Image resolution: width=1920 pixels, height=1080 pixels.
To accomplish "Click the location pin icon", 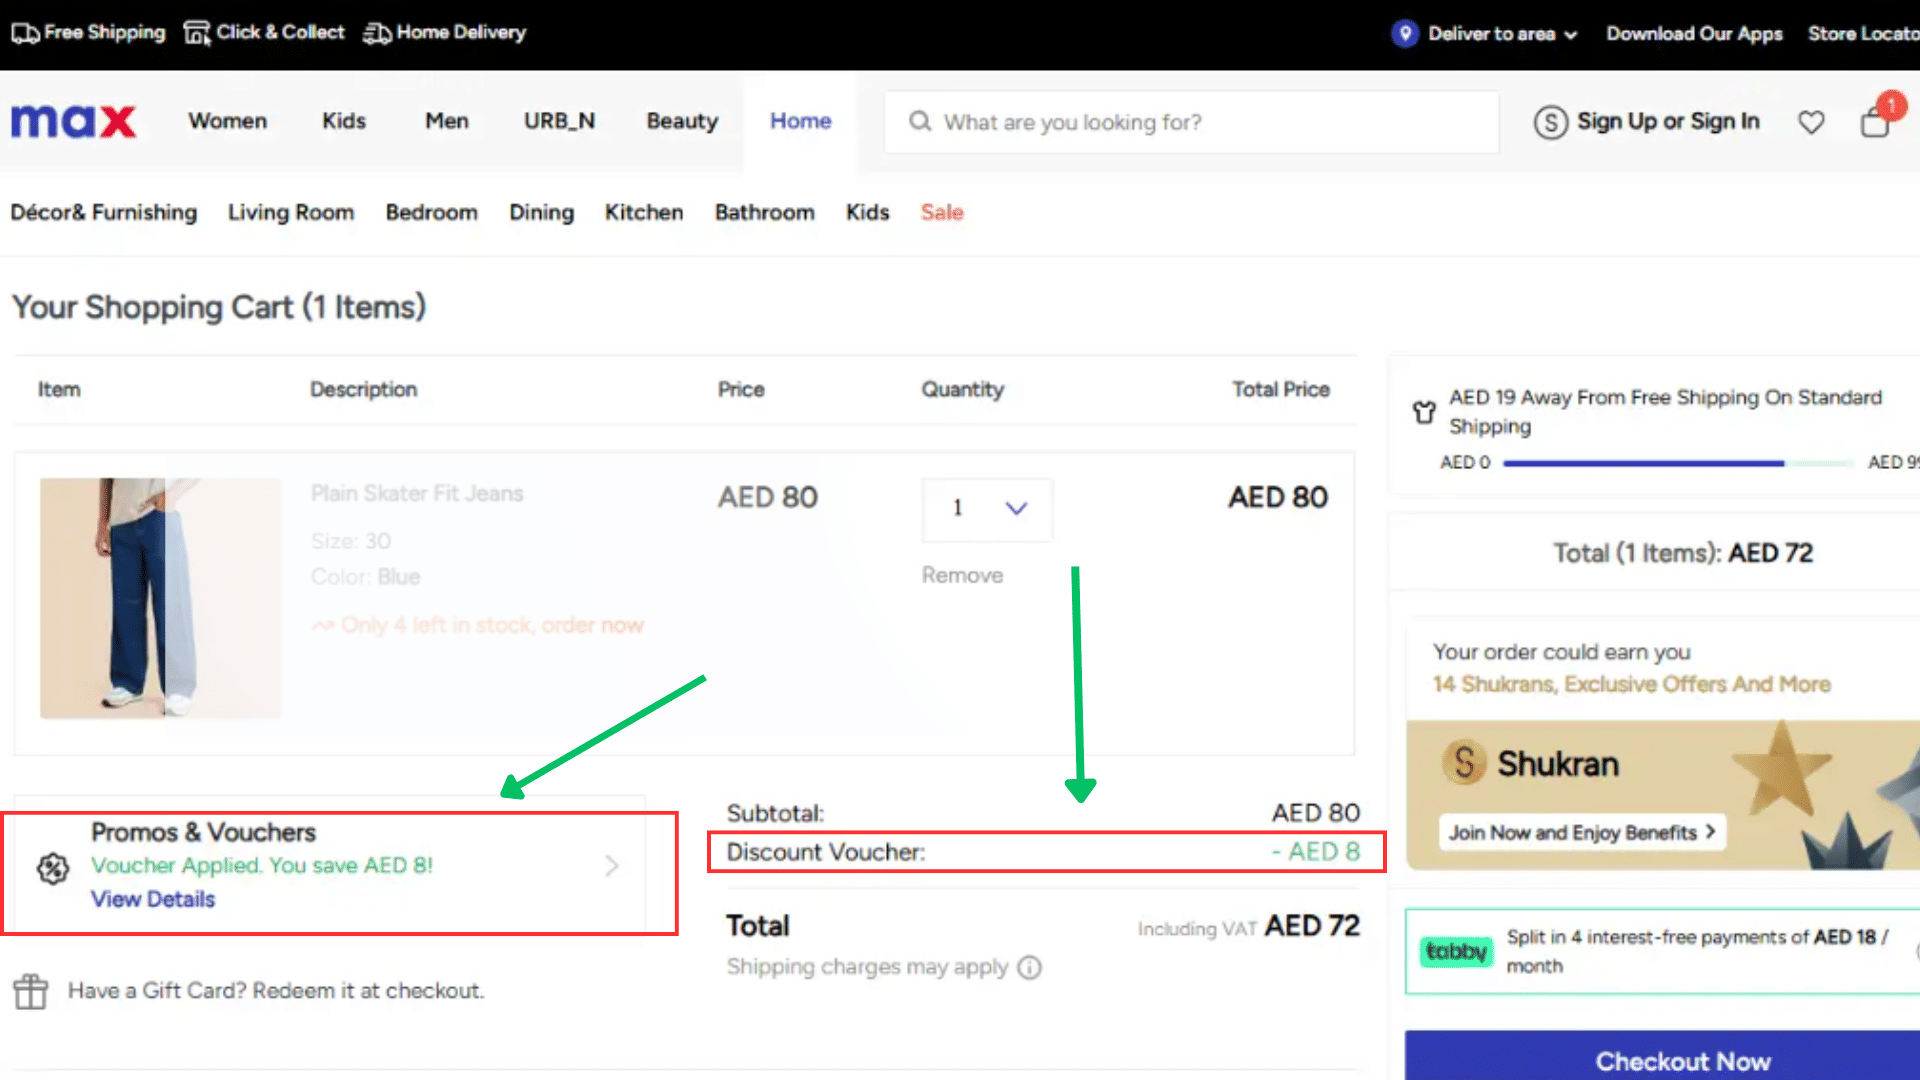I will (x=1404, y=33).
